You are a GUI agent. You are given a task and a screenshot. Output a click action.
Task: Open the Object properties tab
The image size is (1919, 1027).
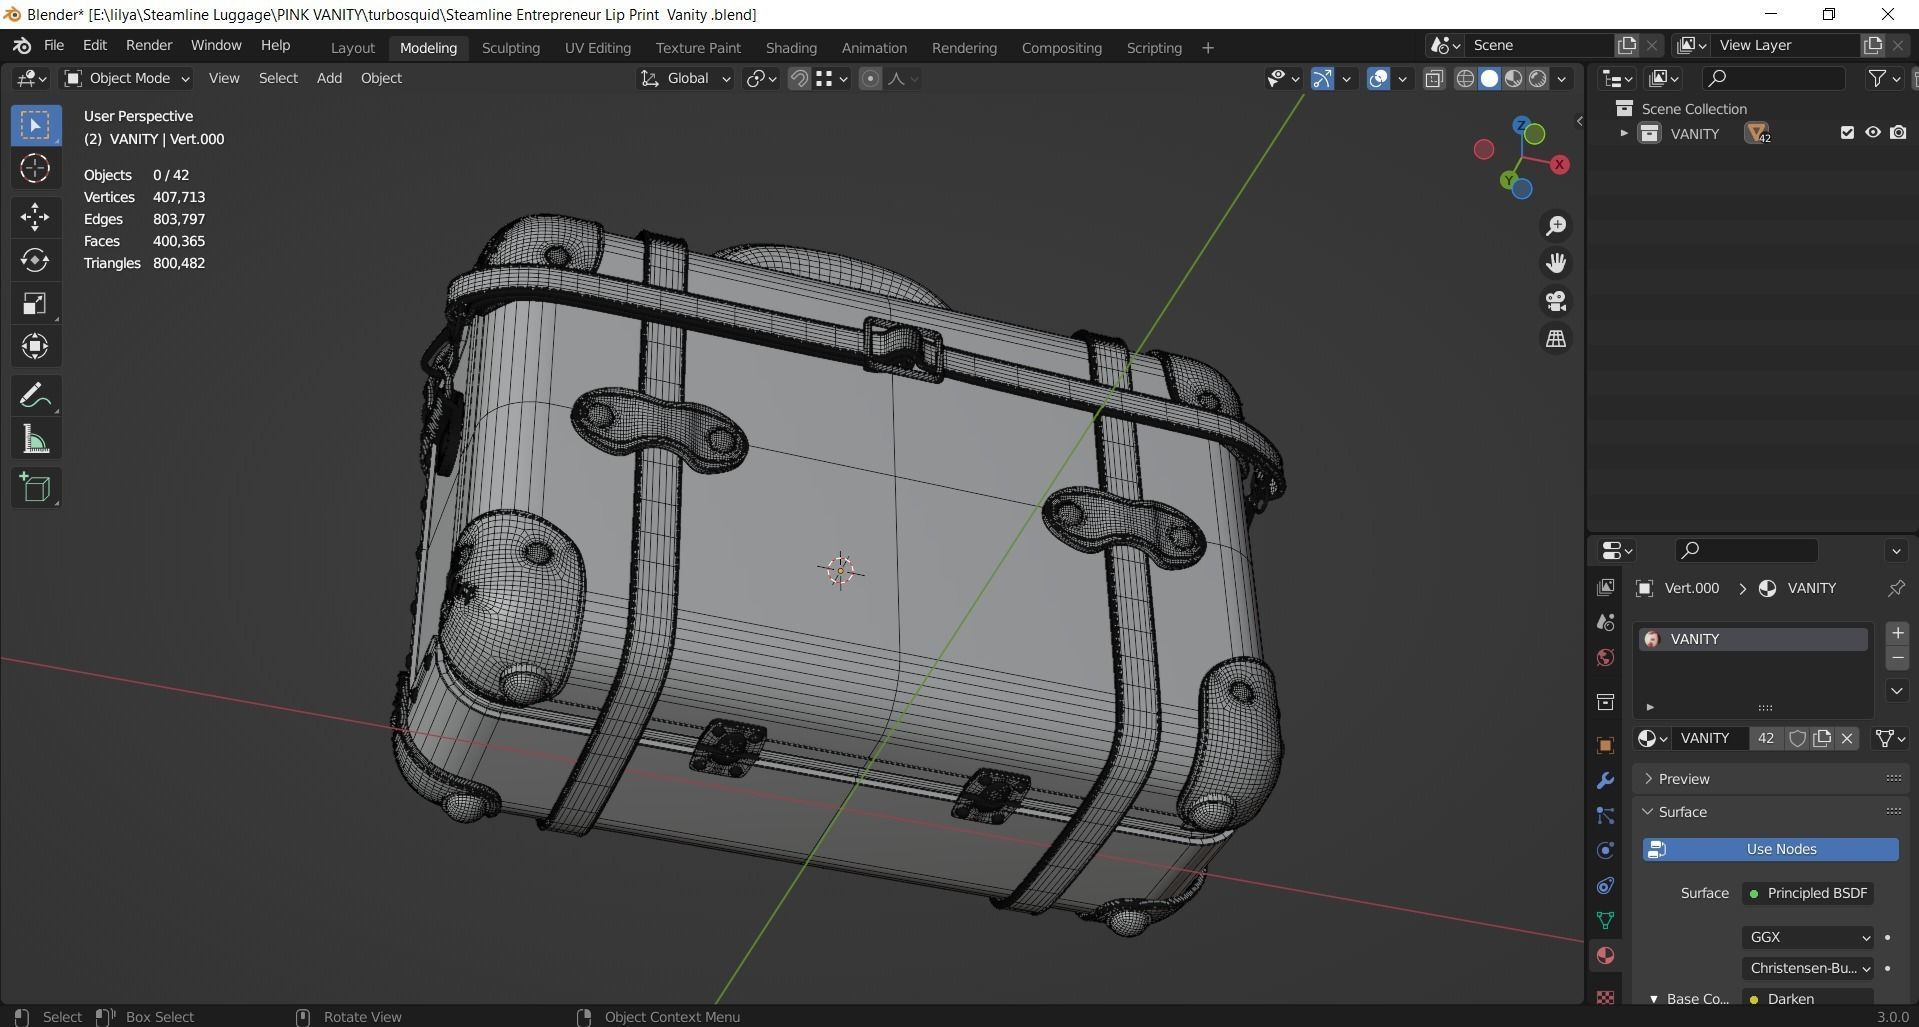pos(1605,745)
